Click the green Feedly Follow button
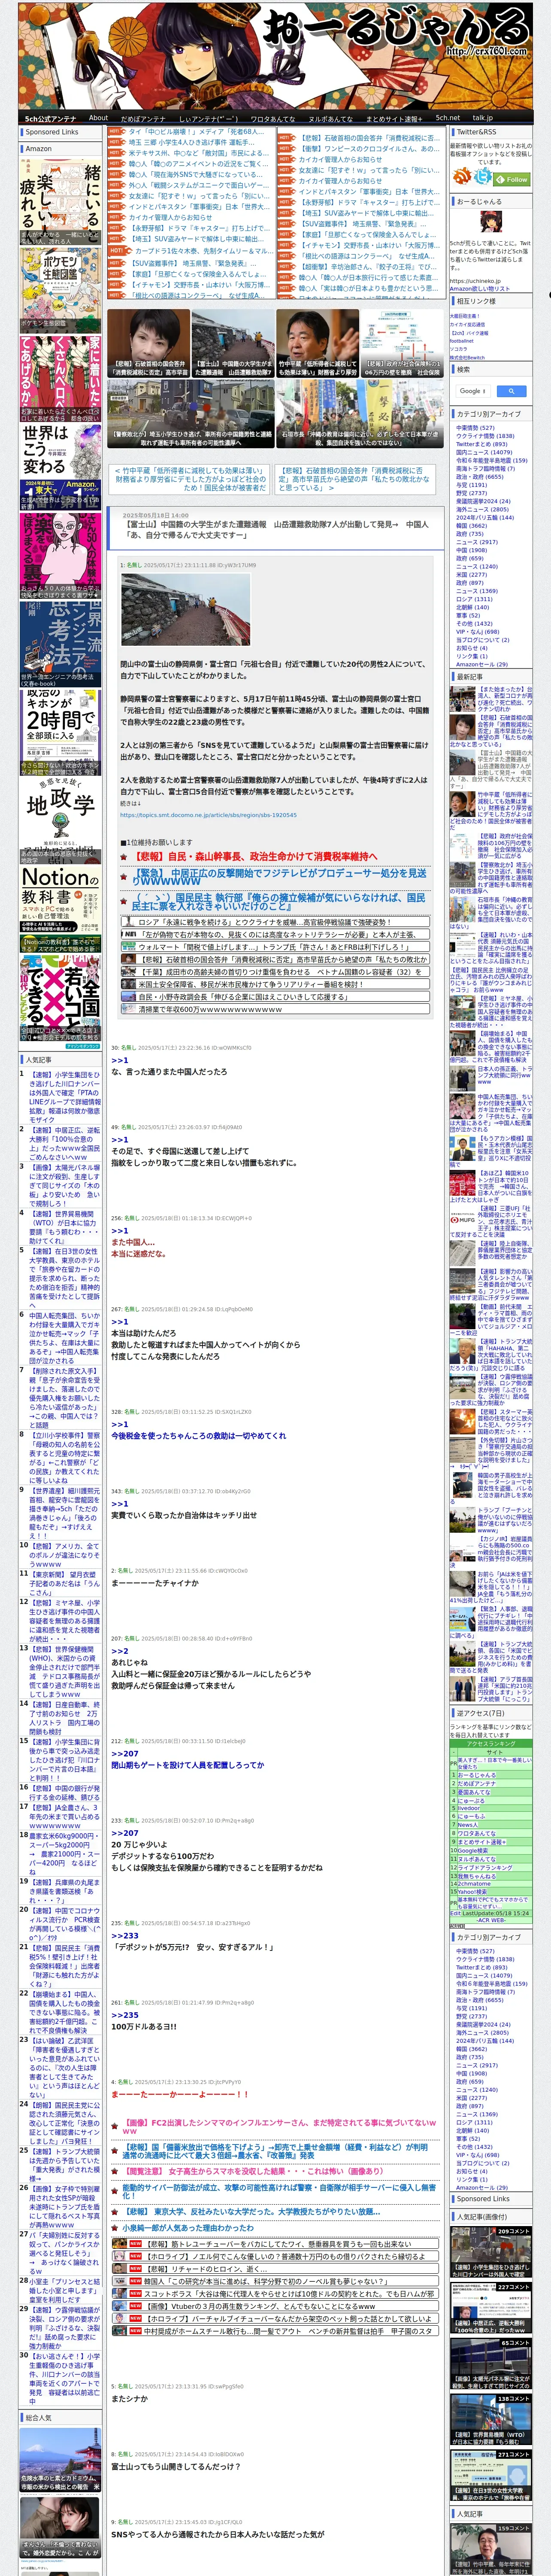Screen dimensions: 551x2576 (x=513, y=179)
